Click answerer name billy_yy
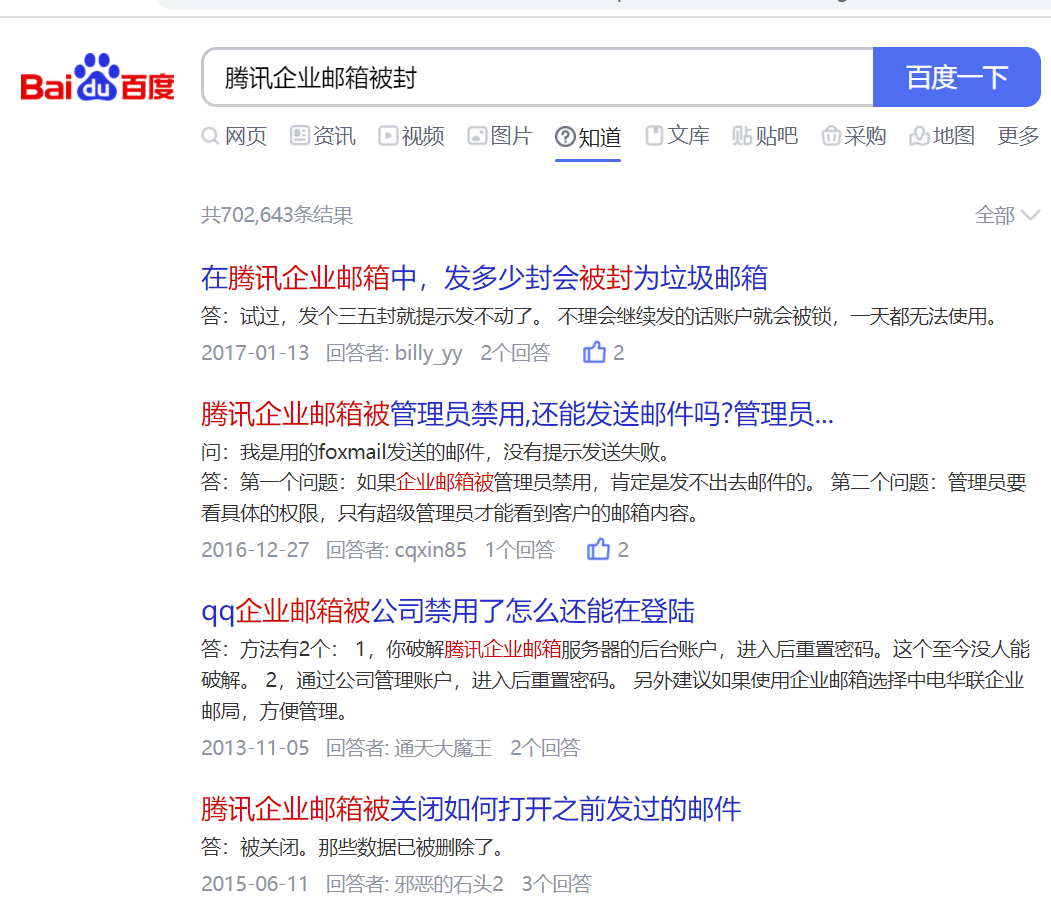The width and height of the screenshot is (1051, 902). 428,353
